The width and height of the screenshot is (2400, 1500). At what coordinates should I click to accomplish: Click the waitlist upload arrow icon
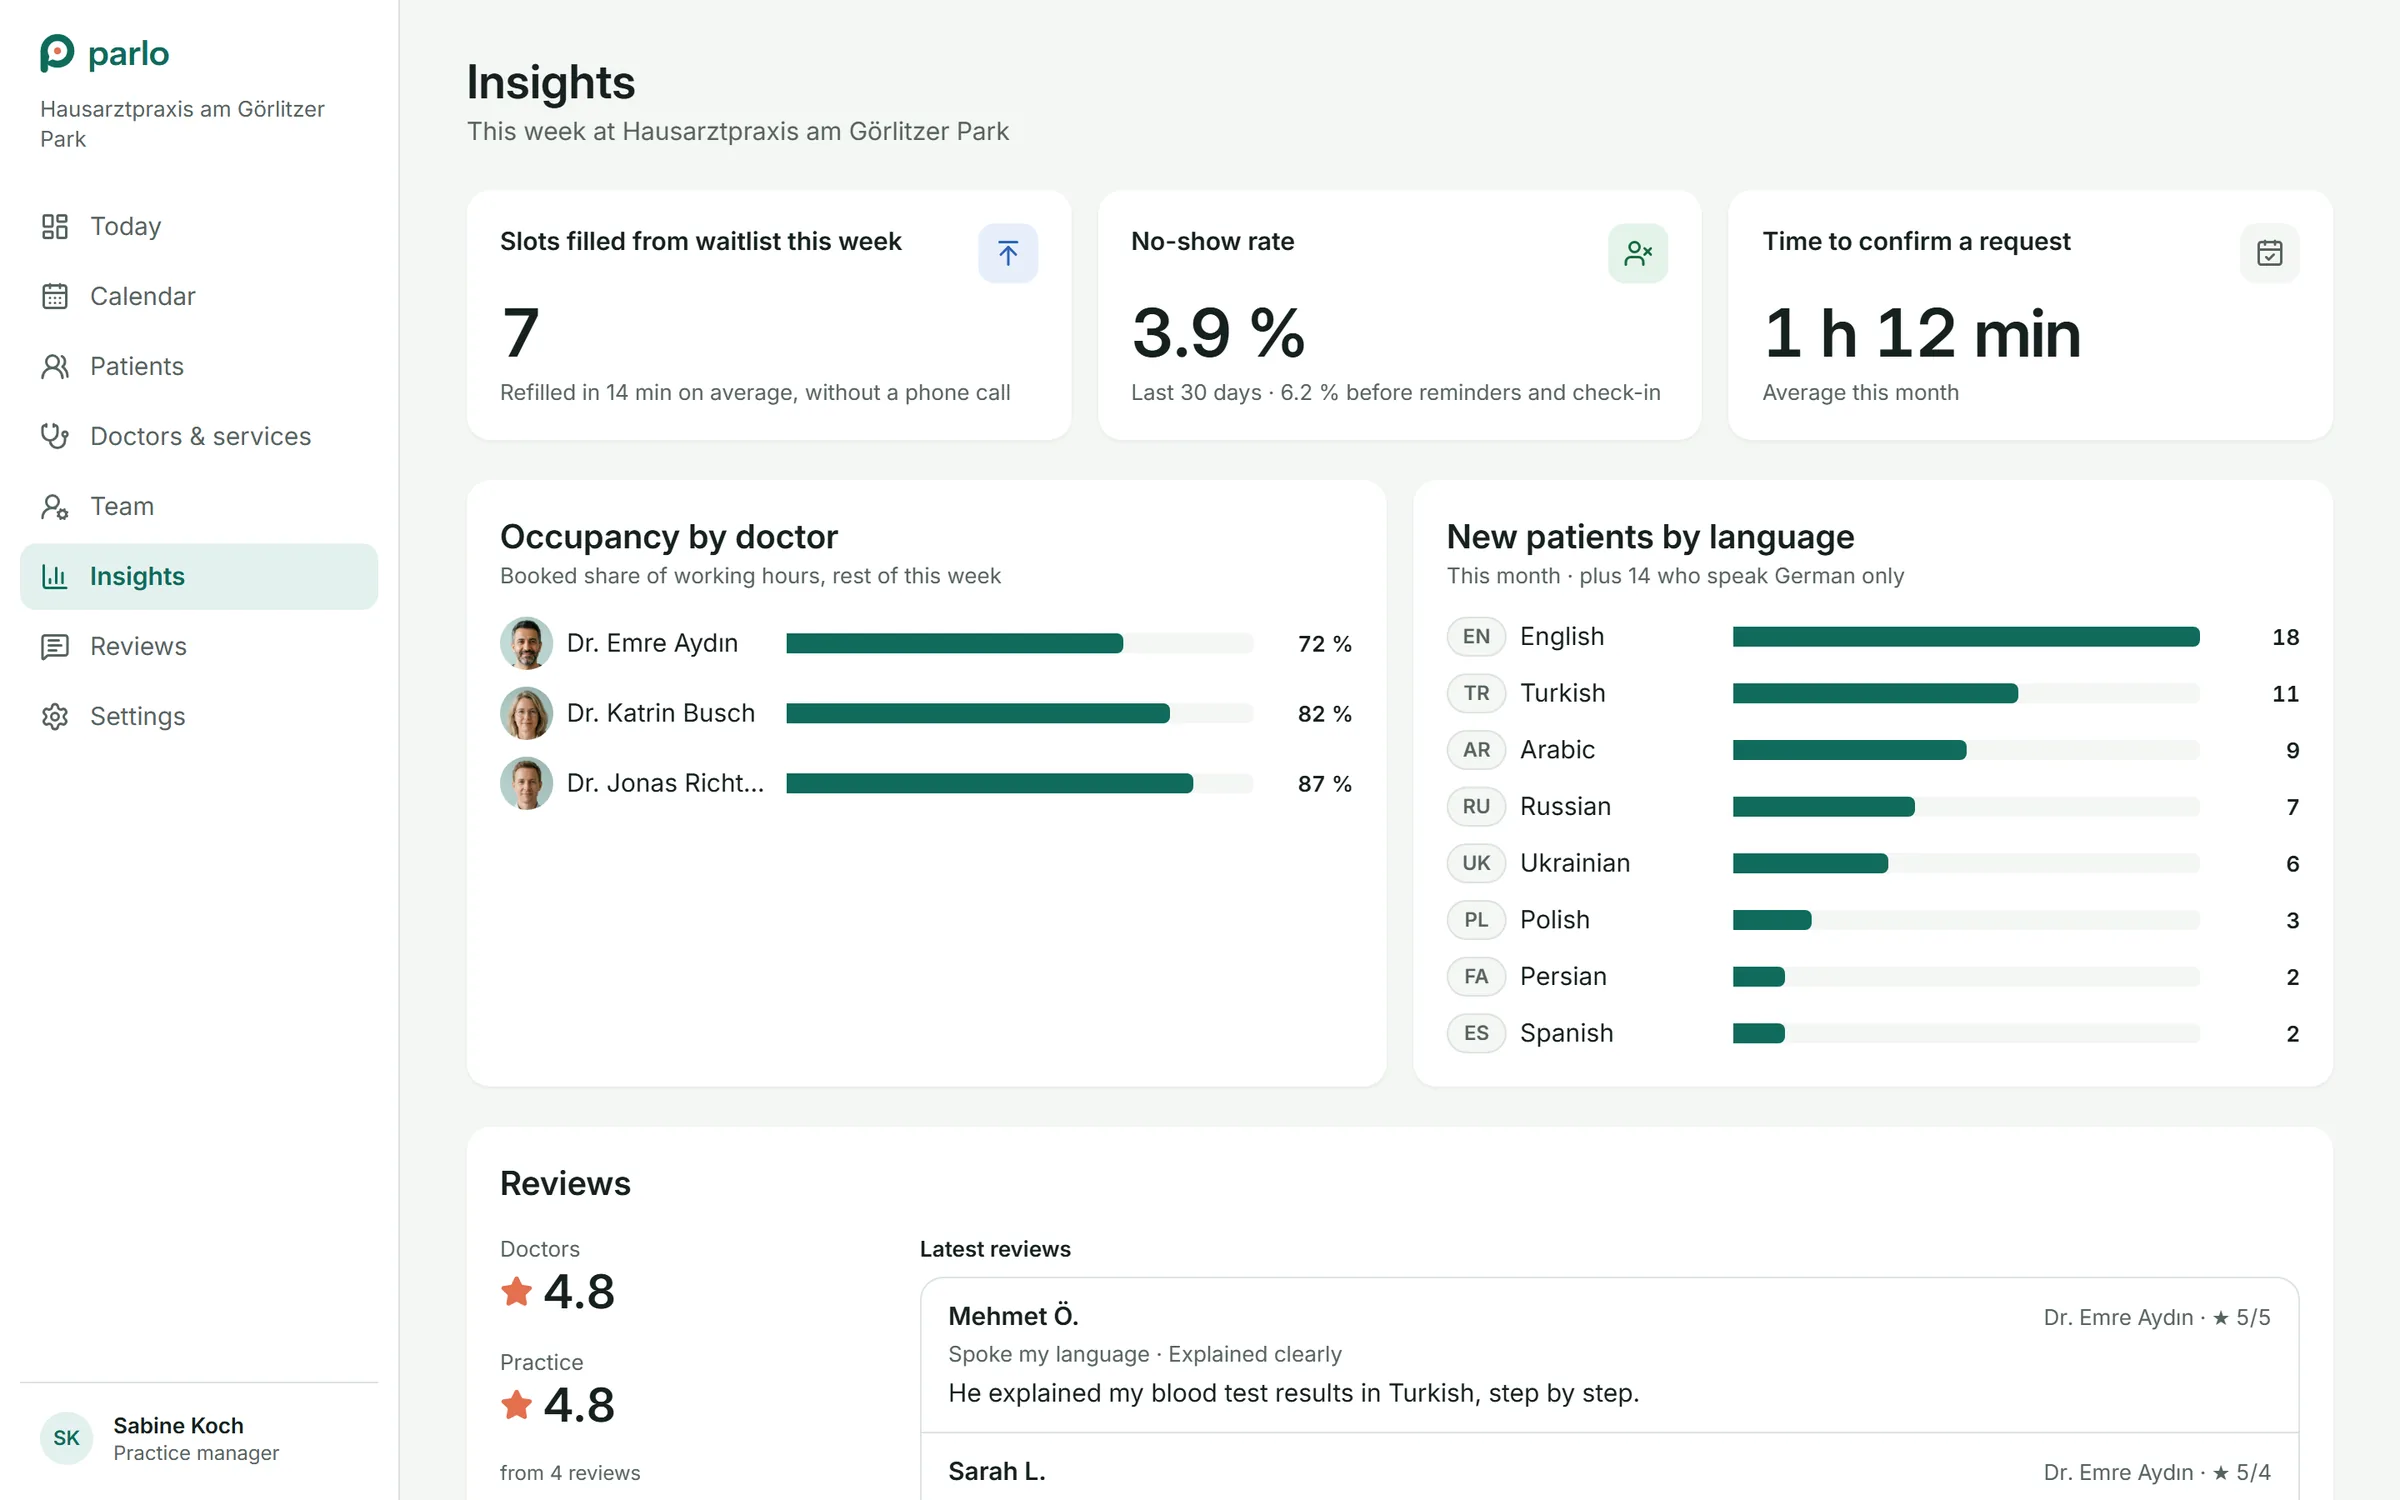coord(1008,253)
